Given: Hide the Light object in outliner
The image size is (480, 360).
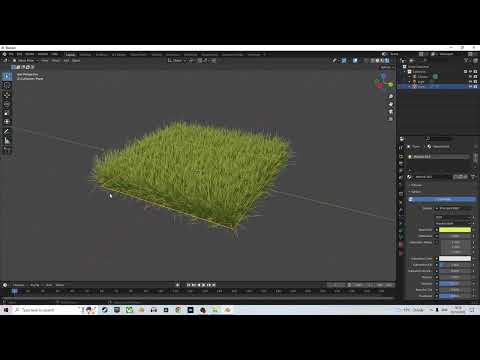Looking at the screenshot, I should click(471, 81).
